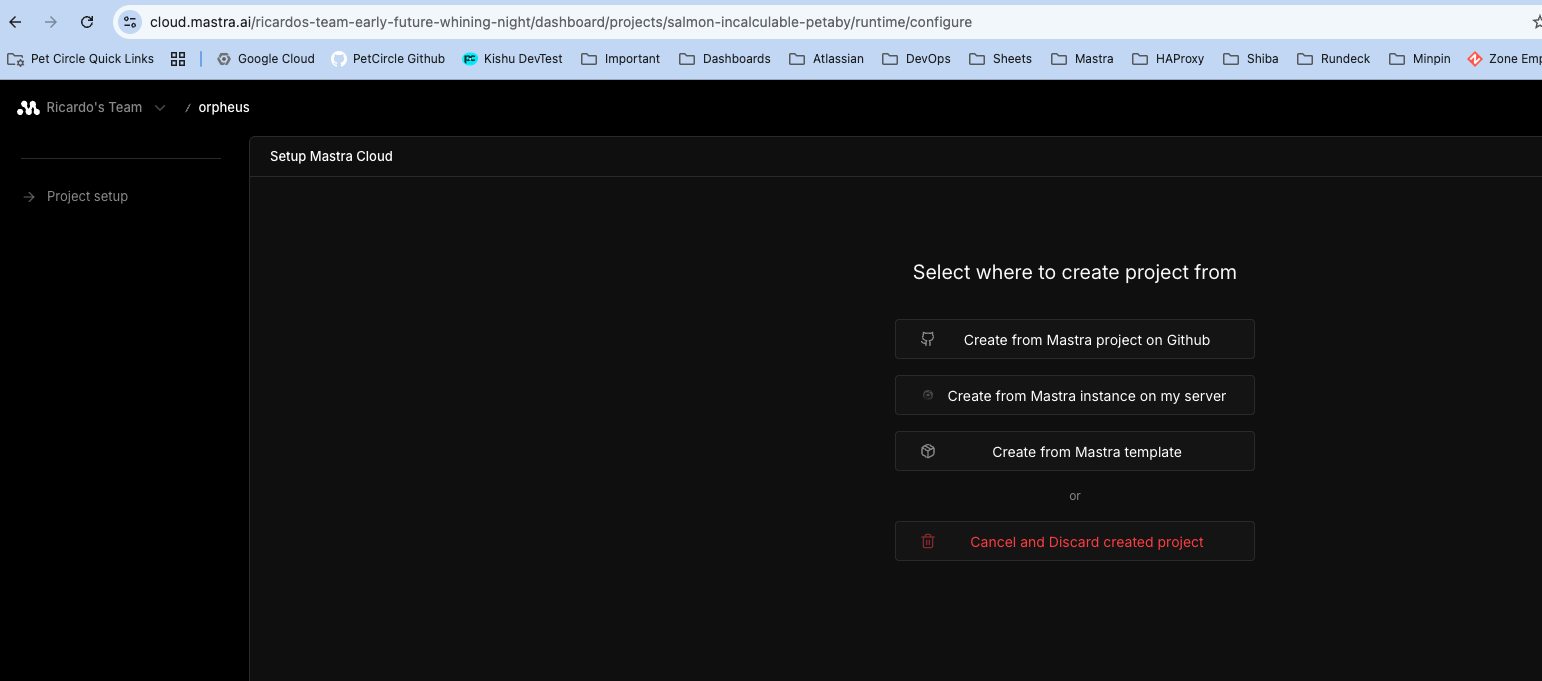Open Project setup in the sidebar
The height and width of the screenshot is (681, 1542).
(x=87, y=196)
